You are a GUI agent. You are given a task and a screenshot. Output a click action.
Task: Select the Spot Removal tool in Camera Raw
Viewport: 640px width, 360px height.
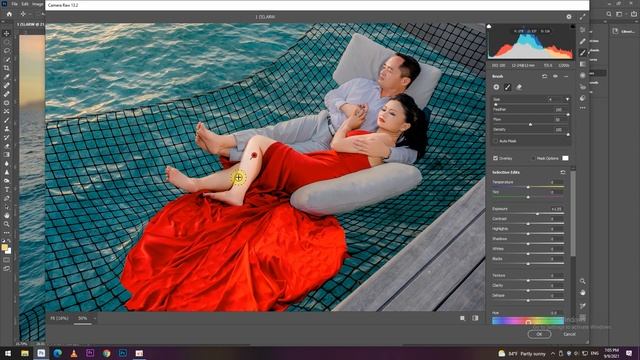point(582,41)
